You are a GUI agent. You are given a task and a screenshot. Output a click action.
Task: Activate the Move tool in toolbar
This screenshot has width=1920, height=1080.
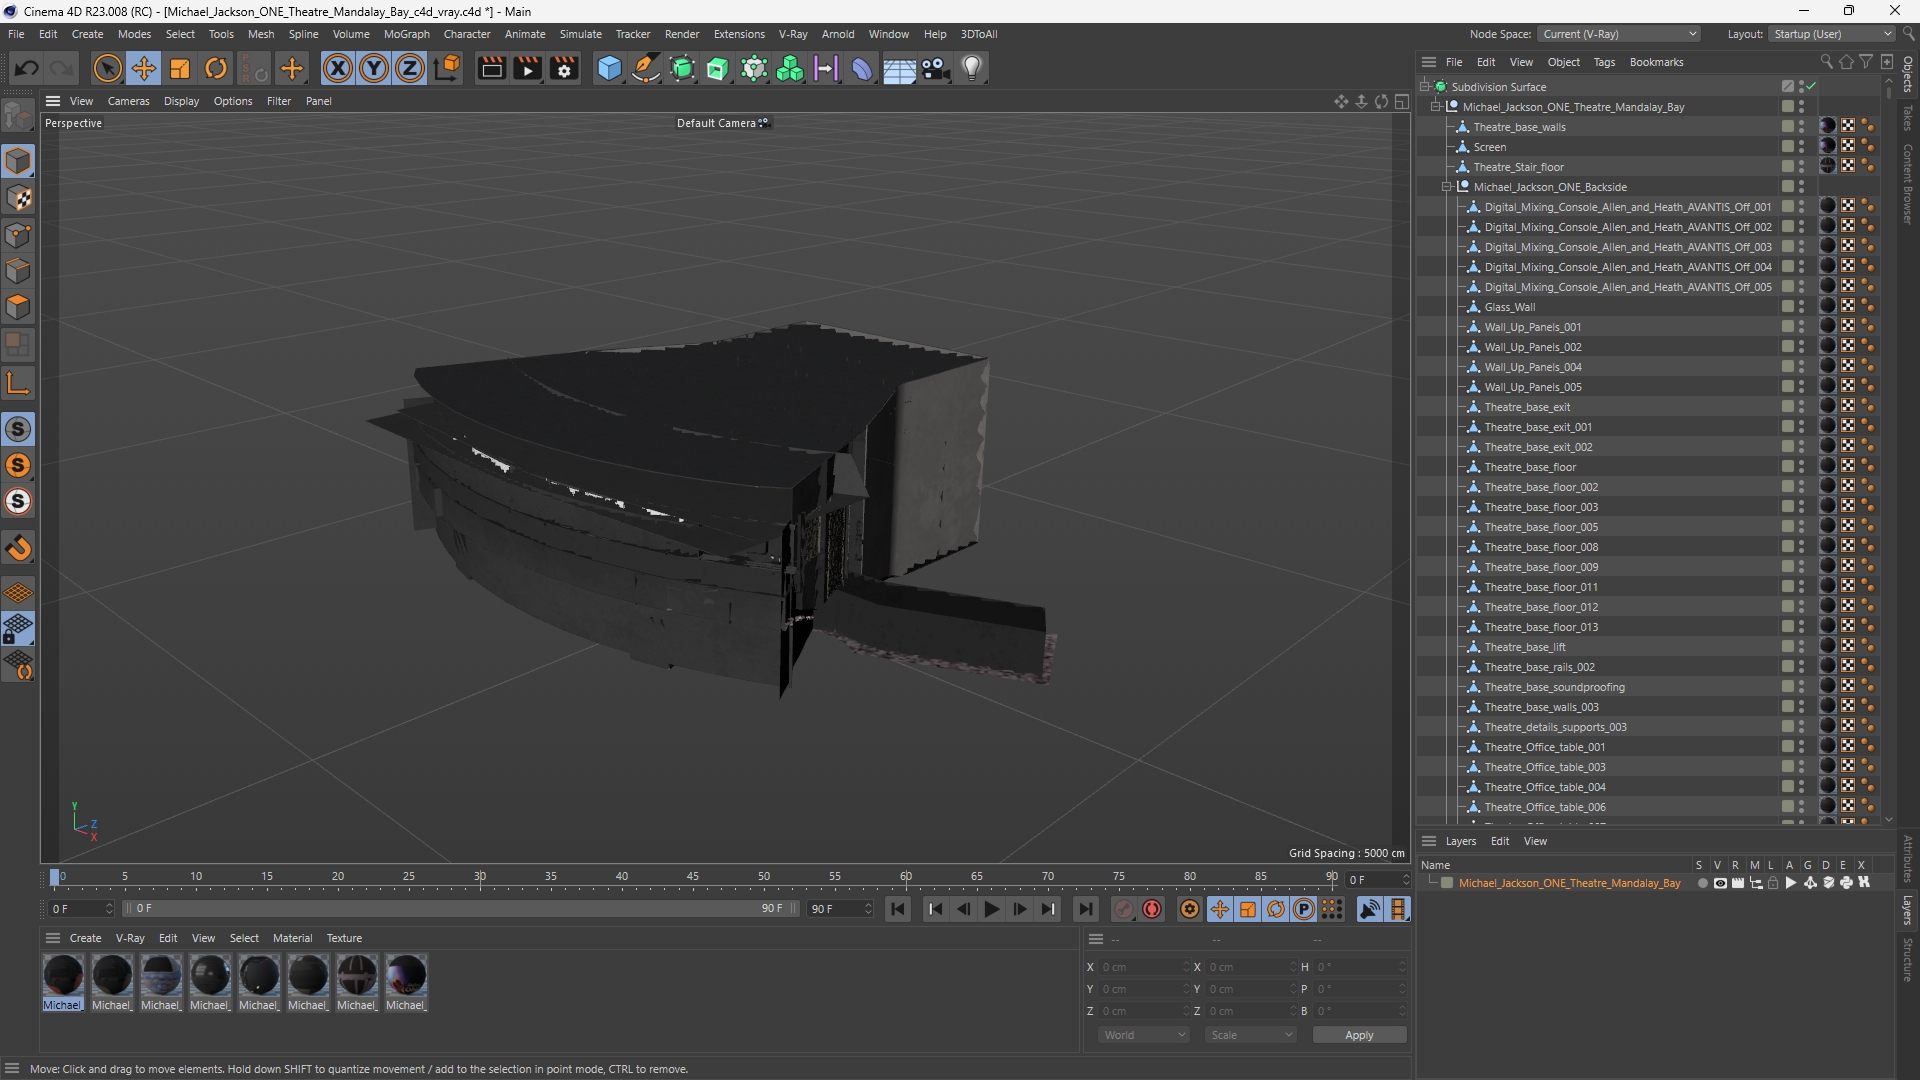[144, 68]
